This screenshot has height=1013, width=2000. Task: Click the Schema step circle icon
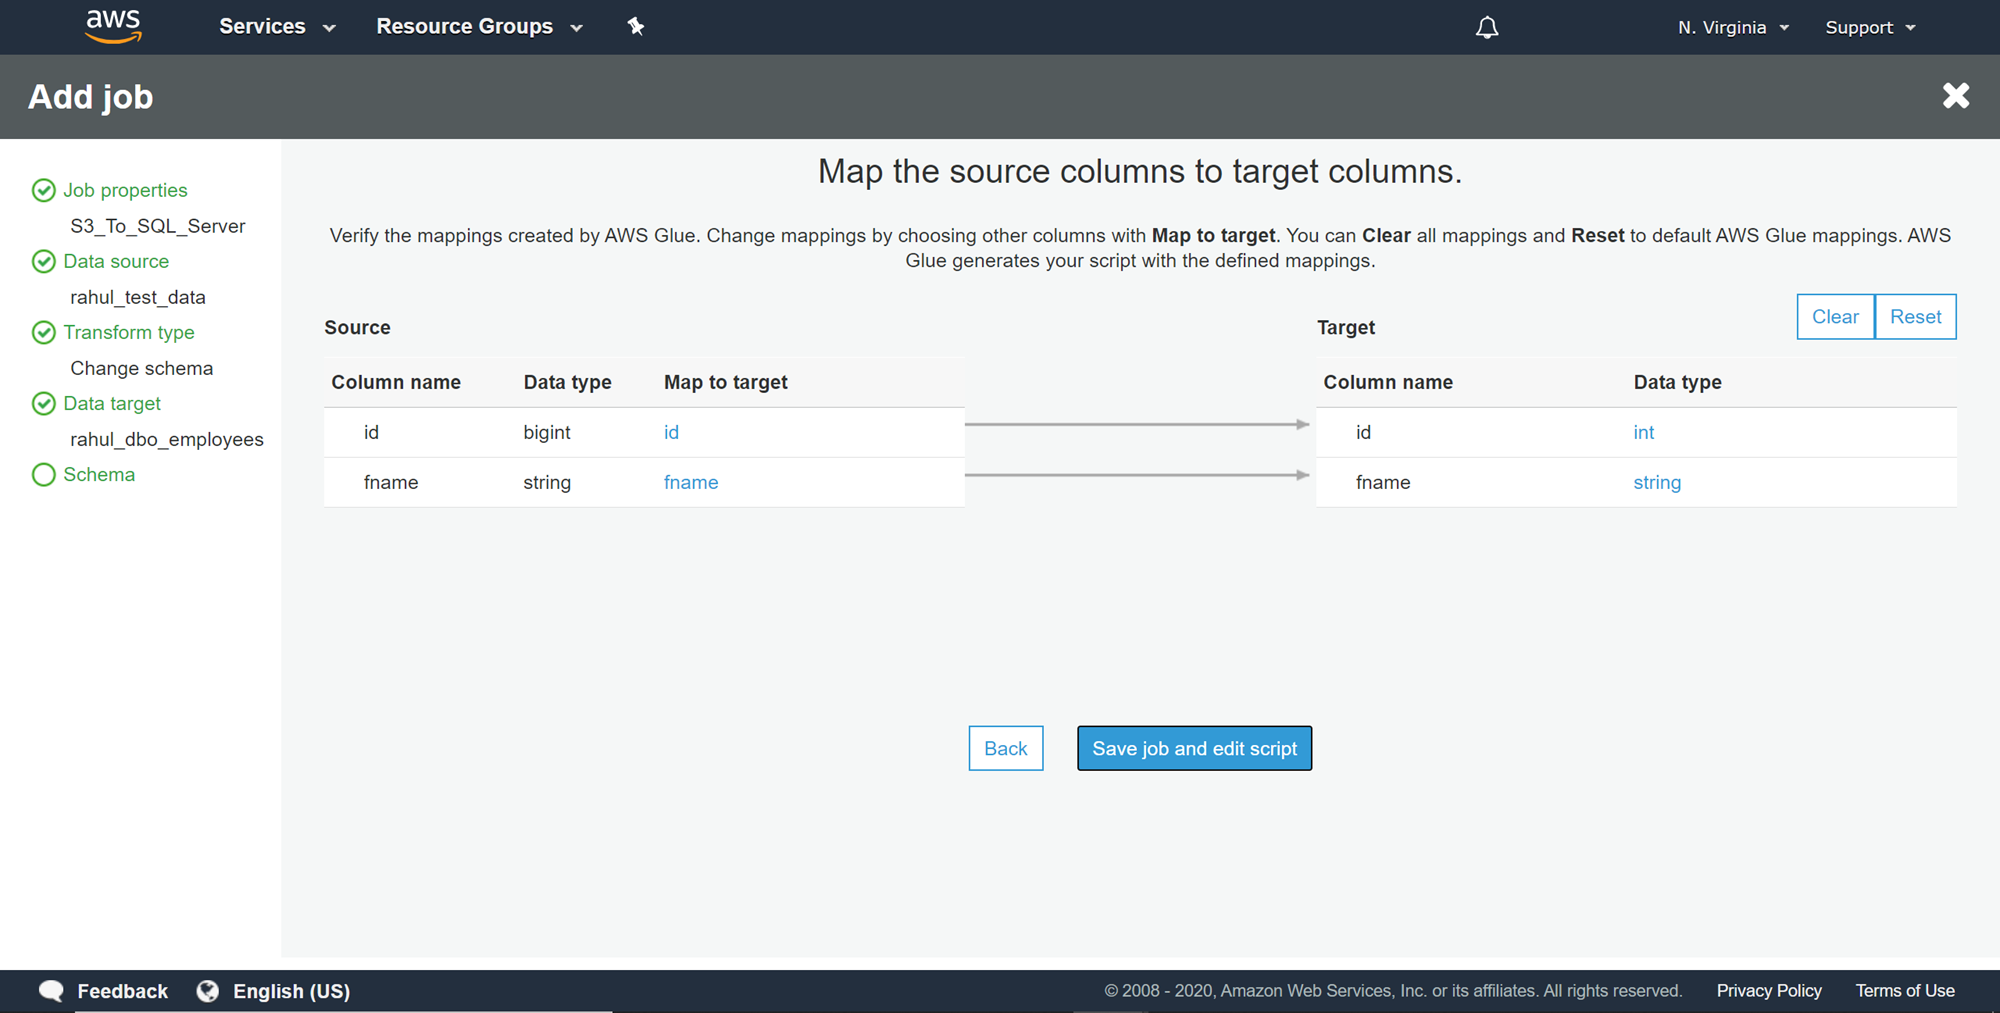click(44, 475)
